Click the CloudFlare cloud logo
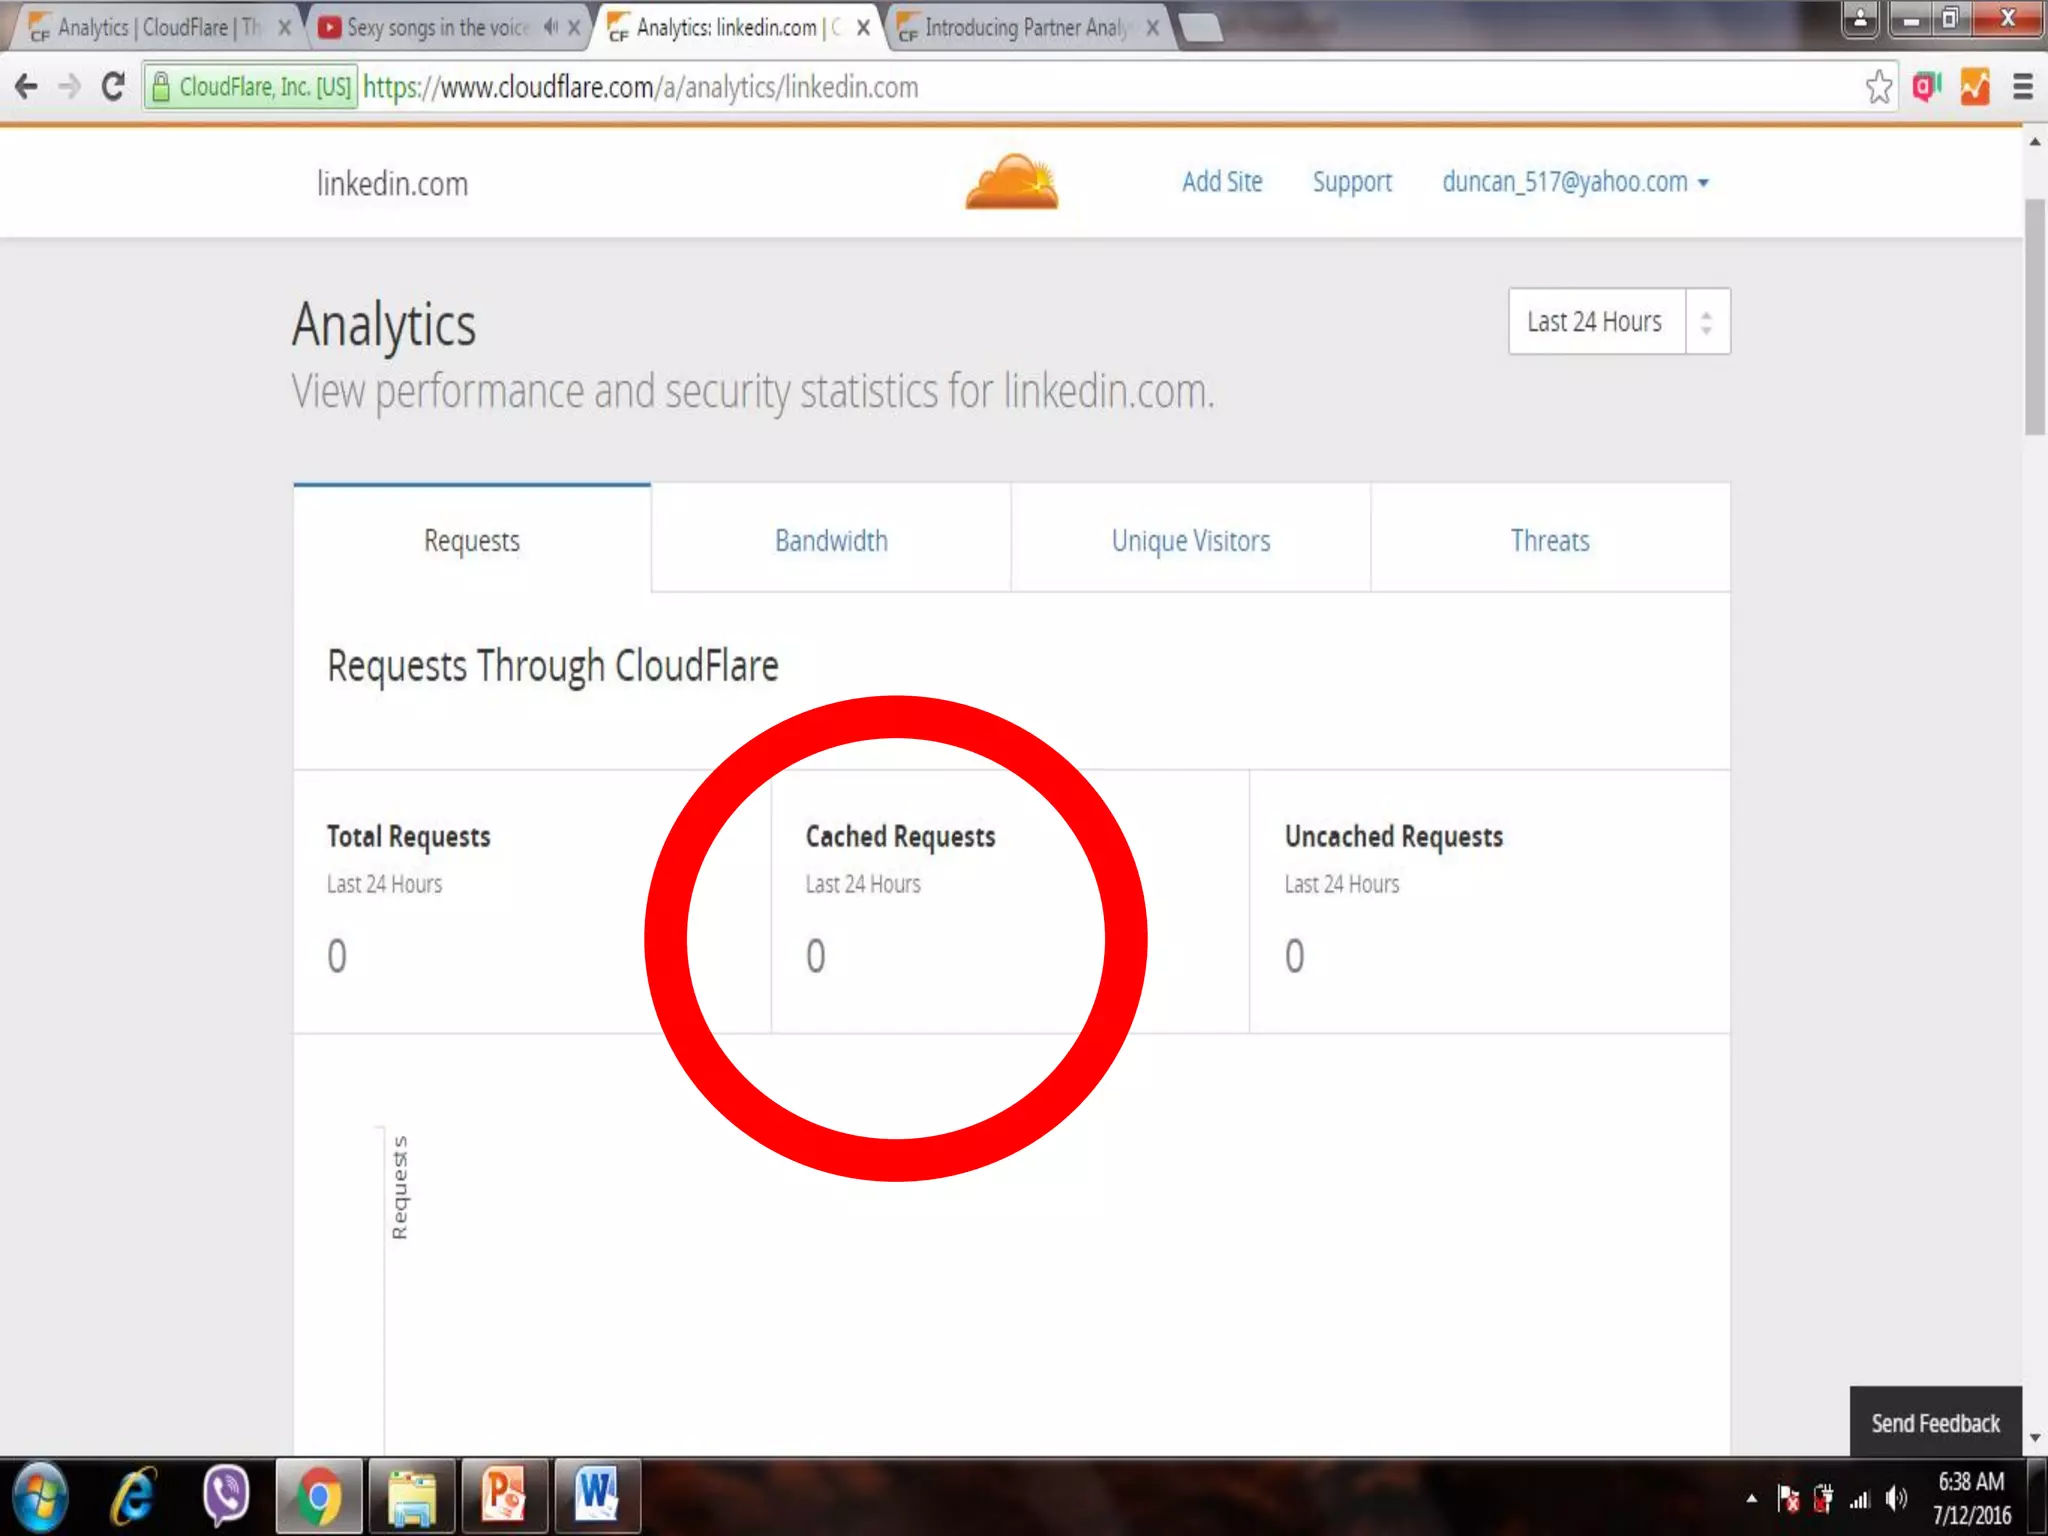 1011,182
